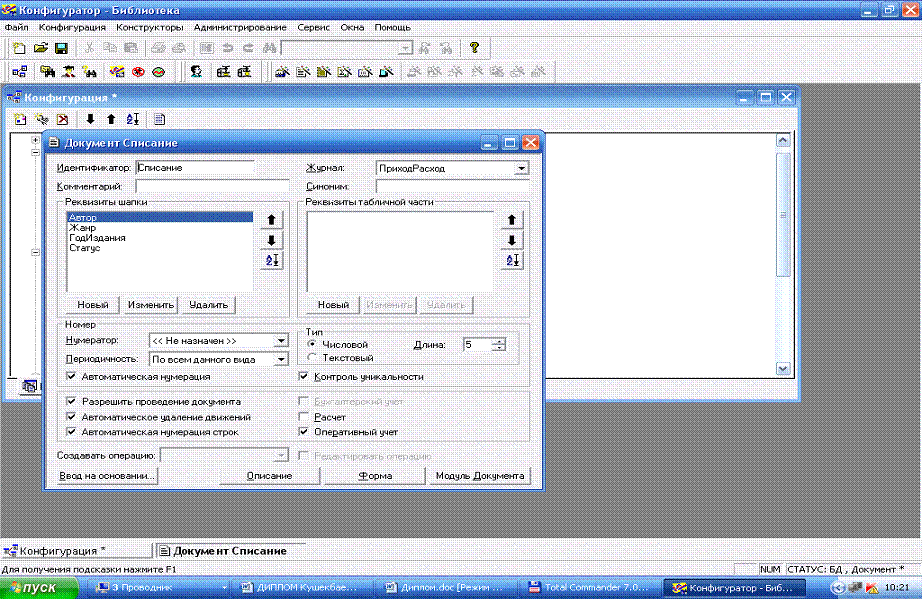Click sort icon for table part attributes
Viewport: 922px width, 599px height.
511,260
